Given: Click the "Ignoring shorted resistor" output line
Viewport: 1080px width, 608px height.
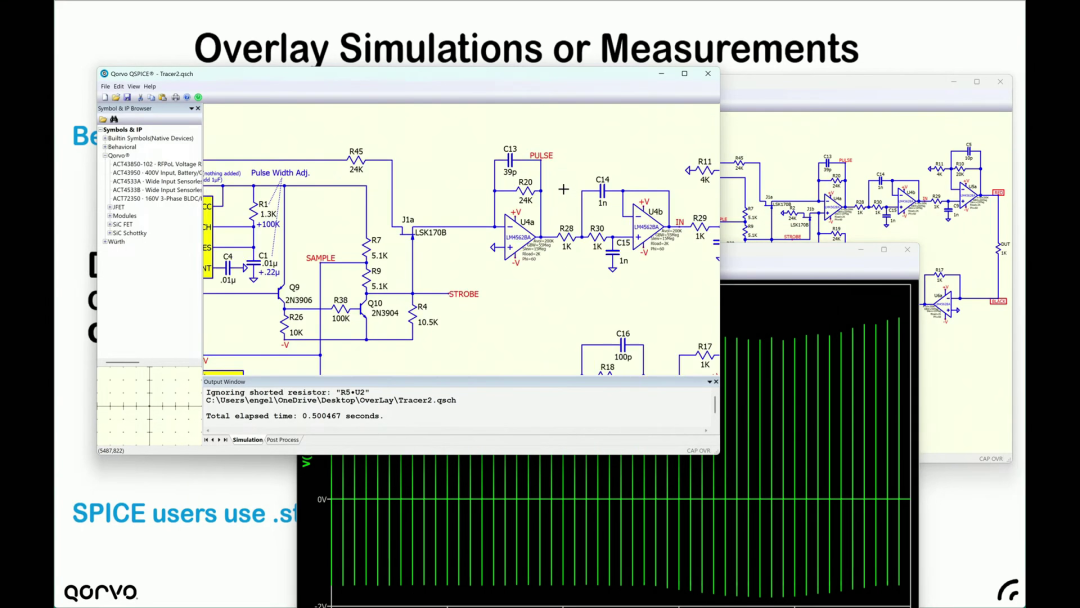Looking at the screenshot, I should click(x=287, y=392).
